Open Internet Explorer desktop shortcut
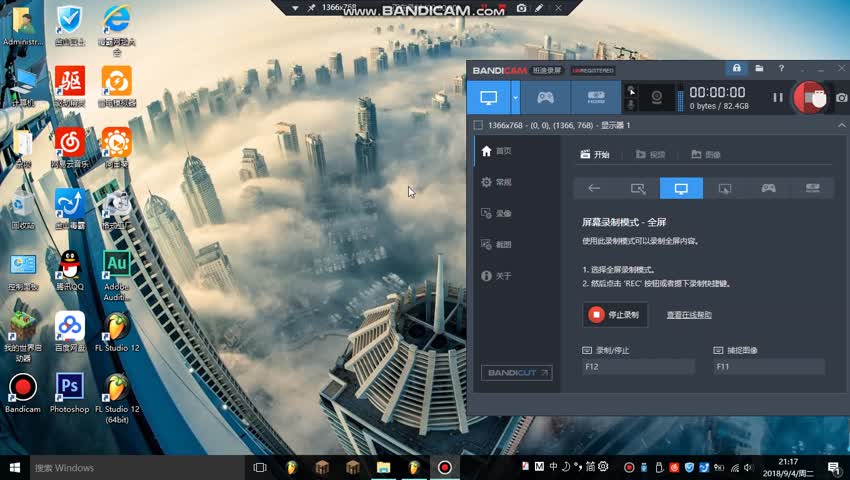Viewport: 850px width, 480px height. (x=117, y=30)
